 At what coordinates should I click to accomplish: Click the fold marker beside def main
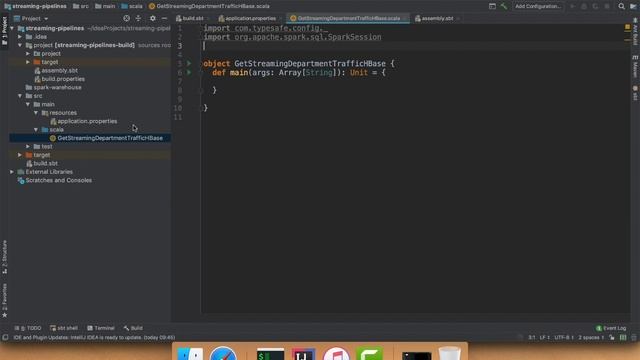[x=201, y=73]
